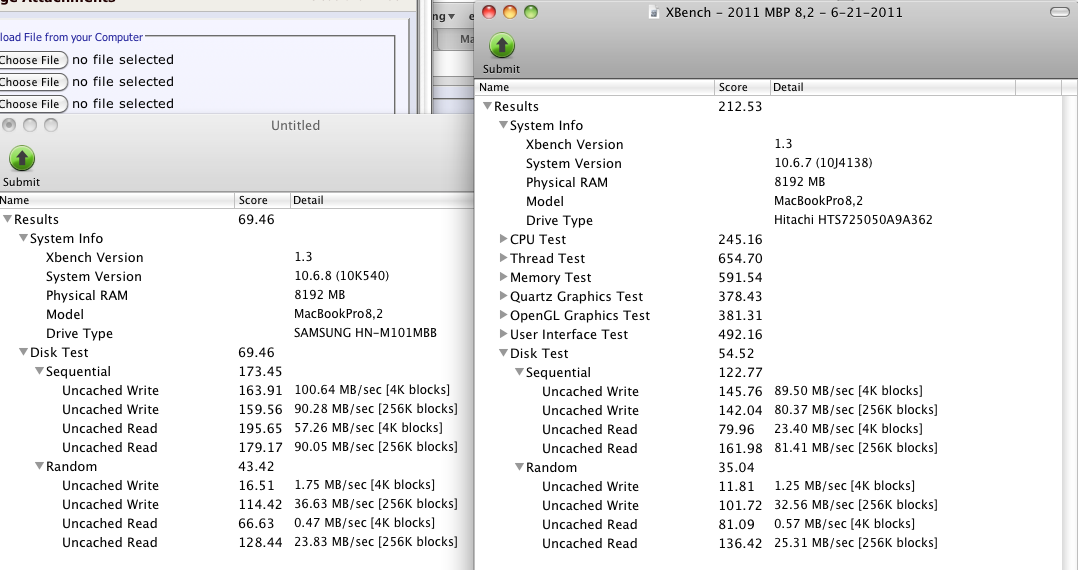Select Random score 35.04 in XBench MBP window
Viewport: 1078px width, 570px height.
[736, 468]
